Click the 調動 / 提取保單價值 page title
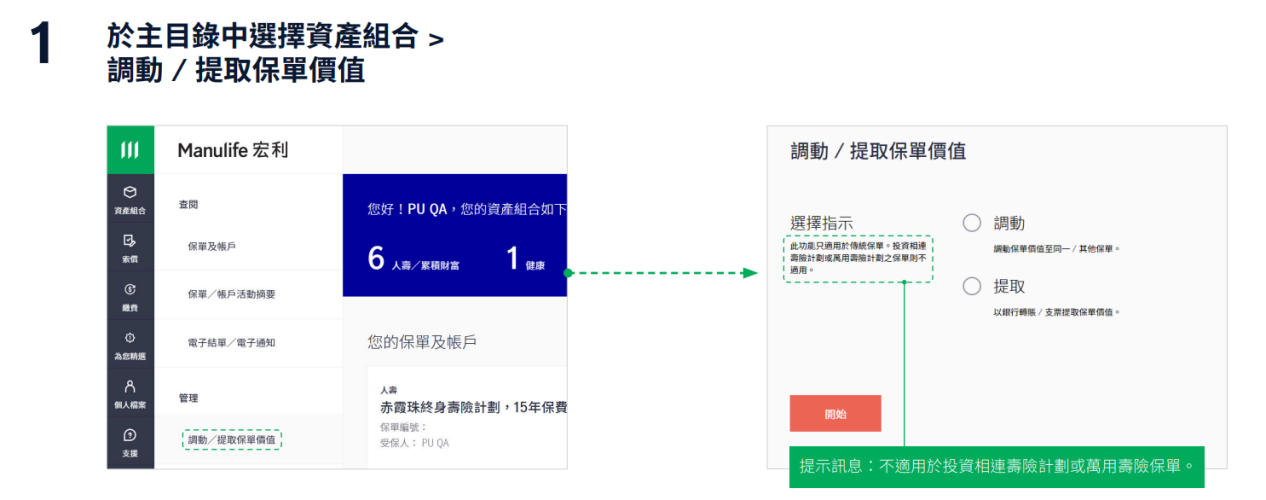 (x=878, y=152)
